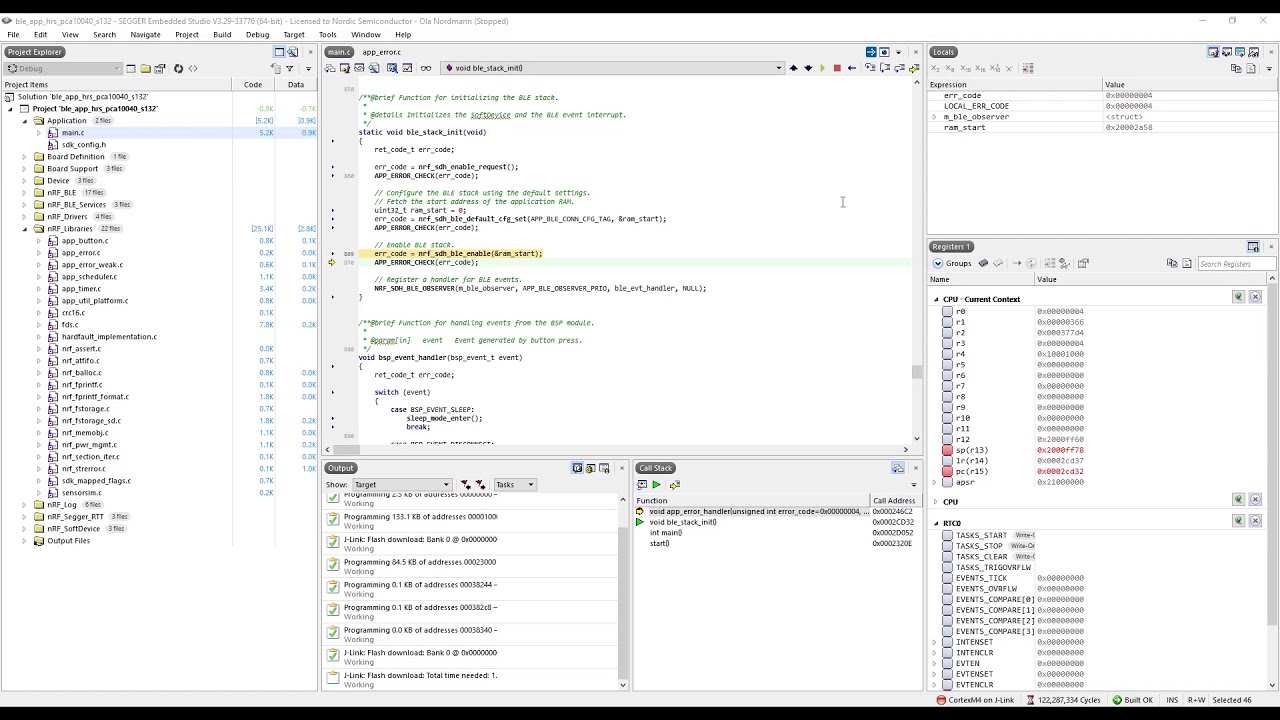Expand the Groups dropdown in Registers

click(951, 263)
